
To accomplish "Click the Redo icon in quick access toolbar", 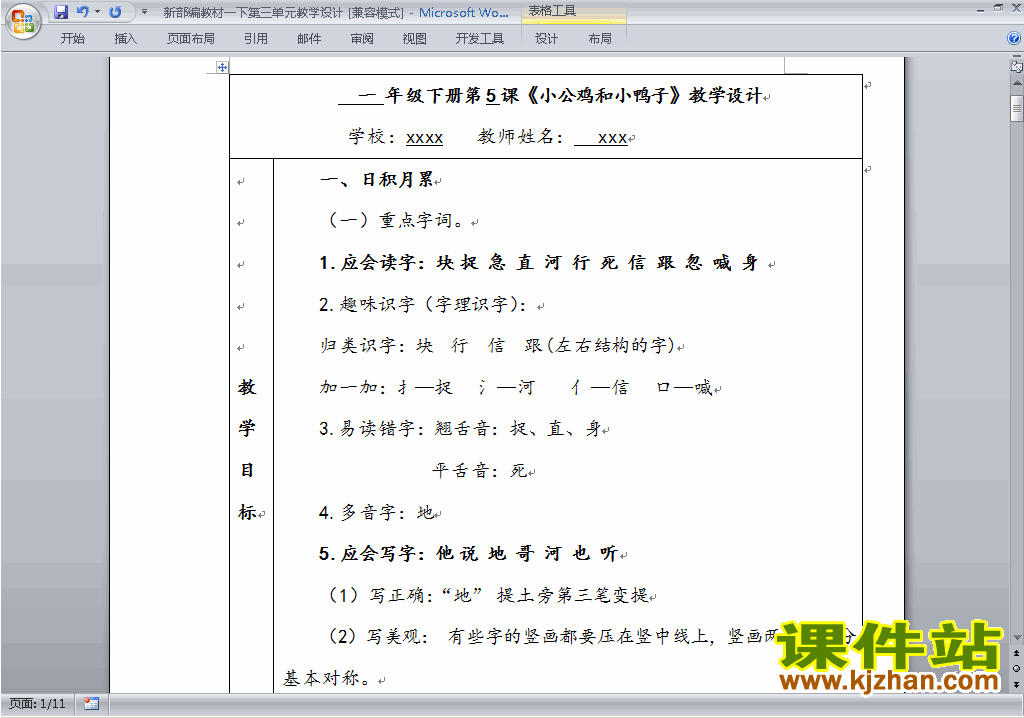I will (116, 12).
